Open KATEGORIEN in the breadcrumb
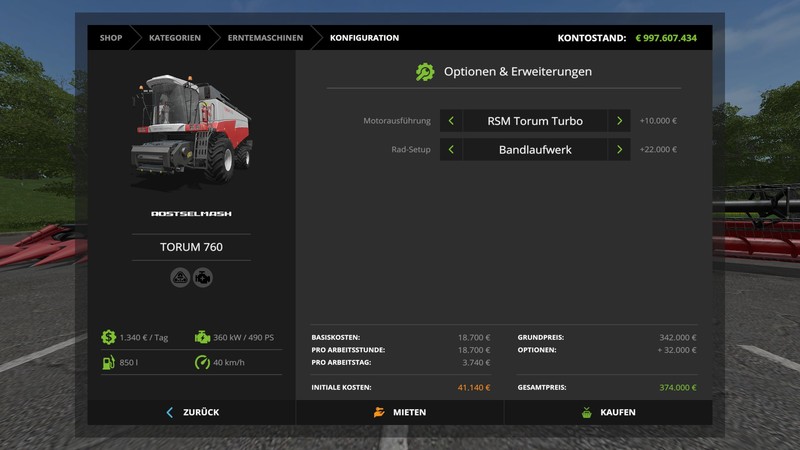Screen dimensions: 800x450 point(174,38)
